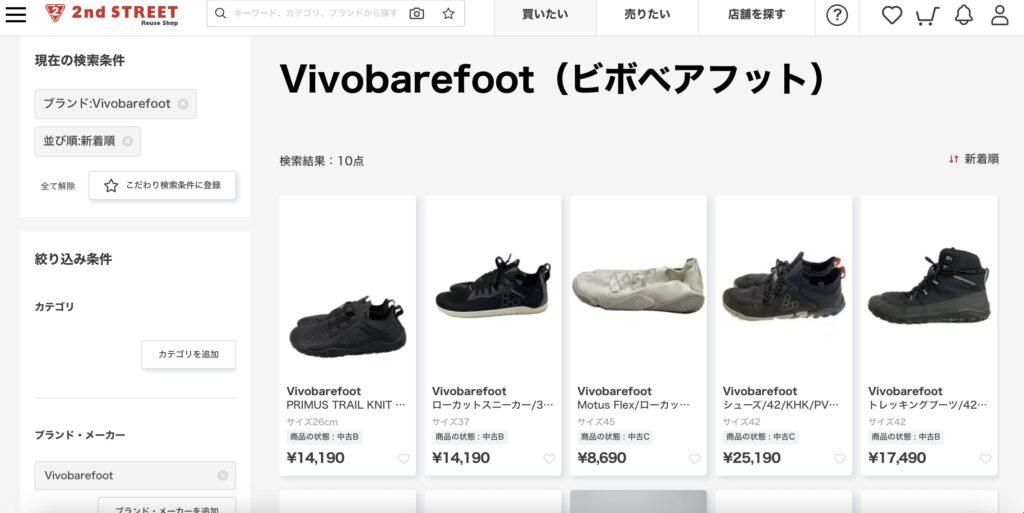This screenshot has height=513, width=1024.
Task: Click the 店舗を探す tab
Action: pyautogui.click(x=756, y=14)
